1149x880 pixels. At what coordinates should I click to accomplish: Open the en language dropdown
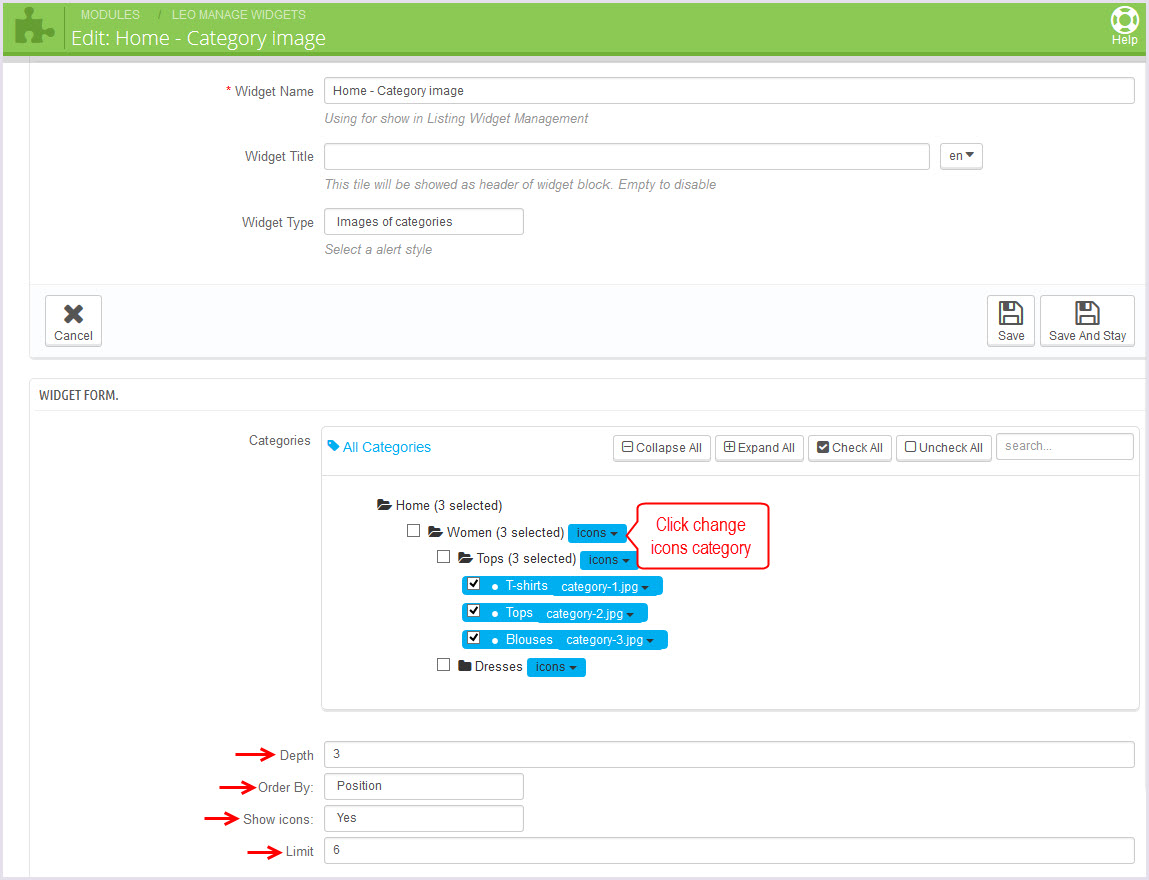[x=961, y=157]
